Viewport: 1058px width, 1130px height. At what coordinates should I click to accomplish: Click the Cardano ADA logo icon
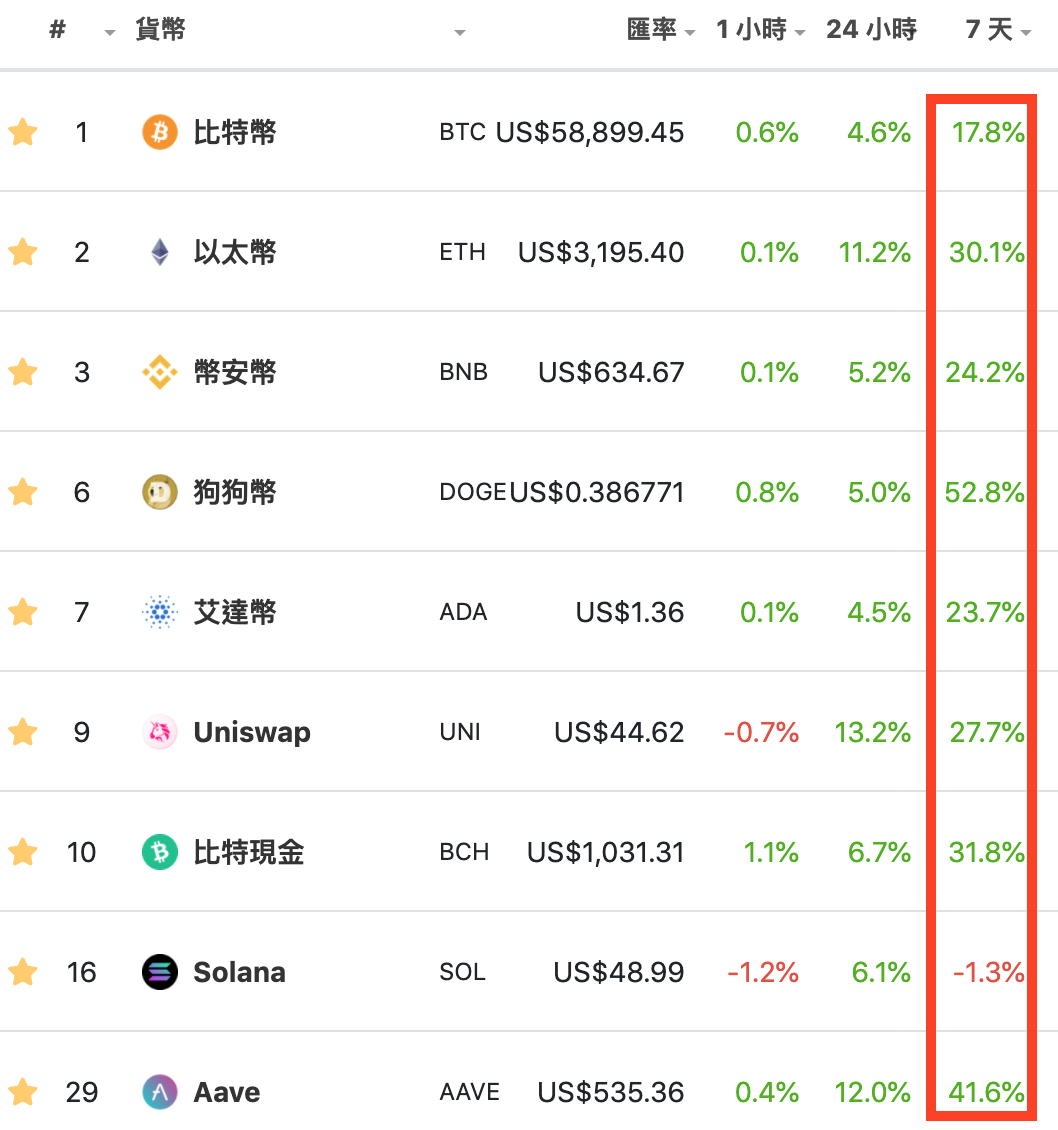tap(160, 612)
